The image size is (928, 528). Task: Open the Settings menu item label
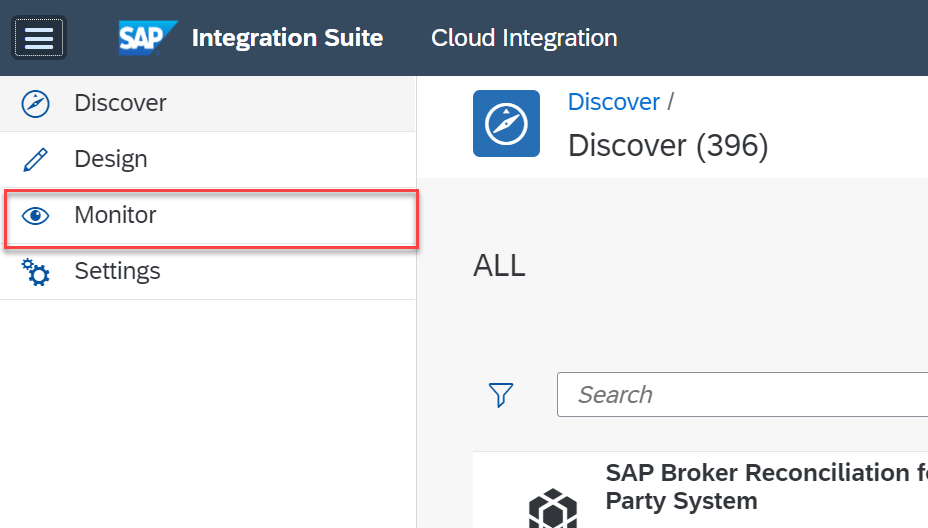(x=117, y=271)
